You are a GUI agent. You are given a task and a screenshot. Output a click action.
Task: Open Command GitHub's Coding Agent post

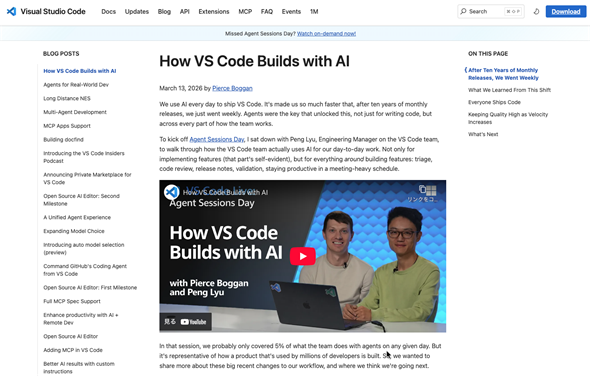pos(85,270)
